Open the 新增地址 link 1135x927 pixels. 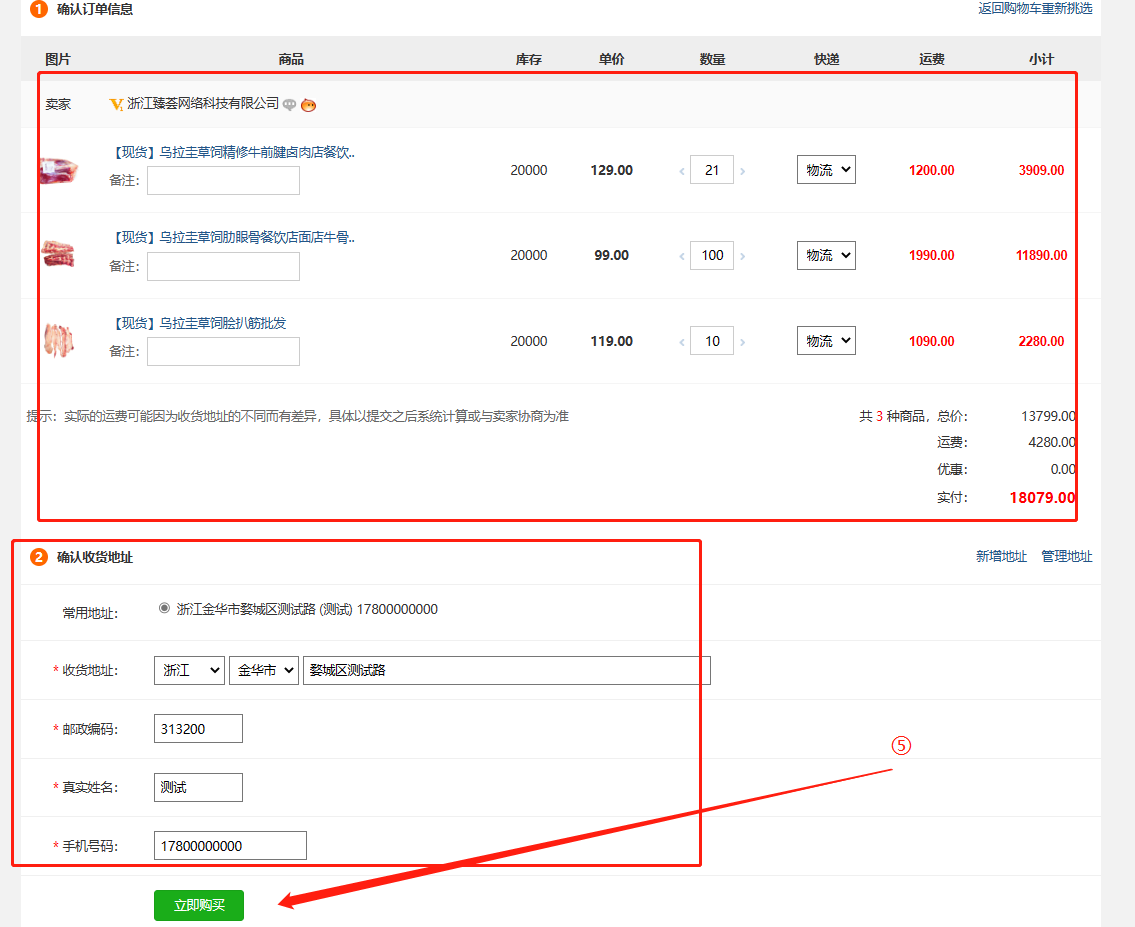[1001, 557]
